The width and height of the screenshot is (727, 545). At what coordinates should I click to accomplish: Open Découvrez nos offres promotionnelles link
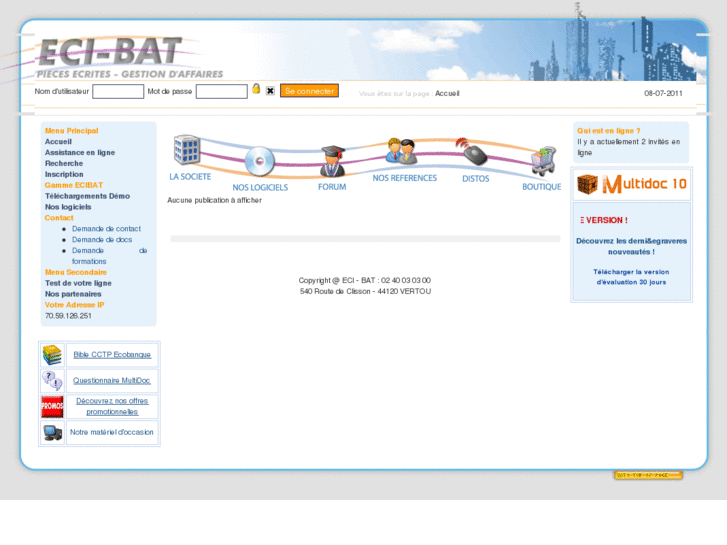[x=112, y=406]
